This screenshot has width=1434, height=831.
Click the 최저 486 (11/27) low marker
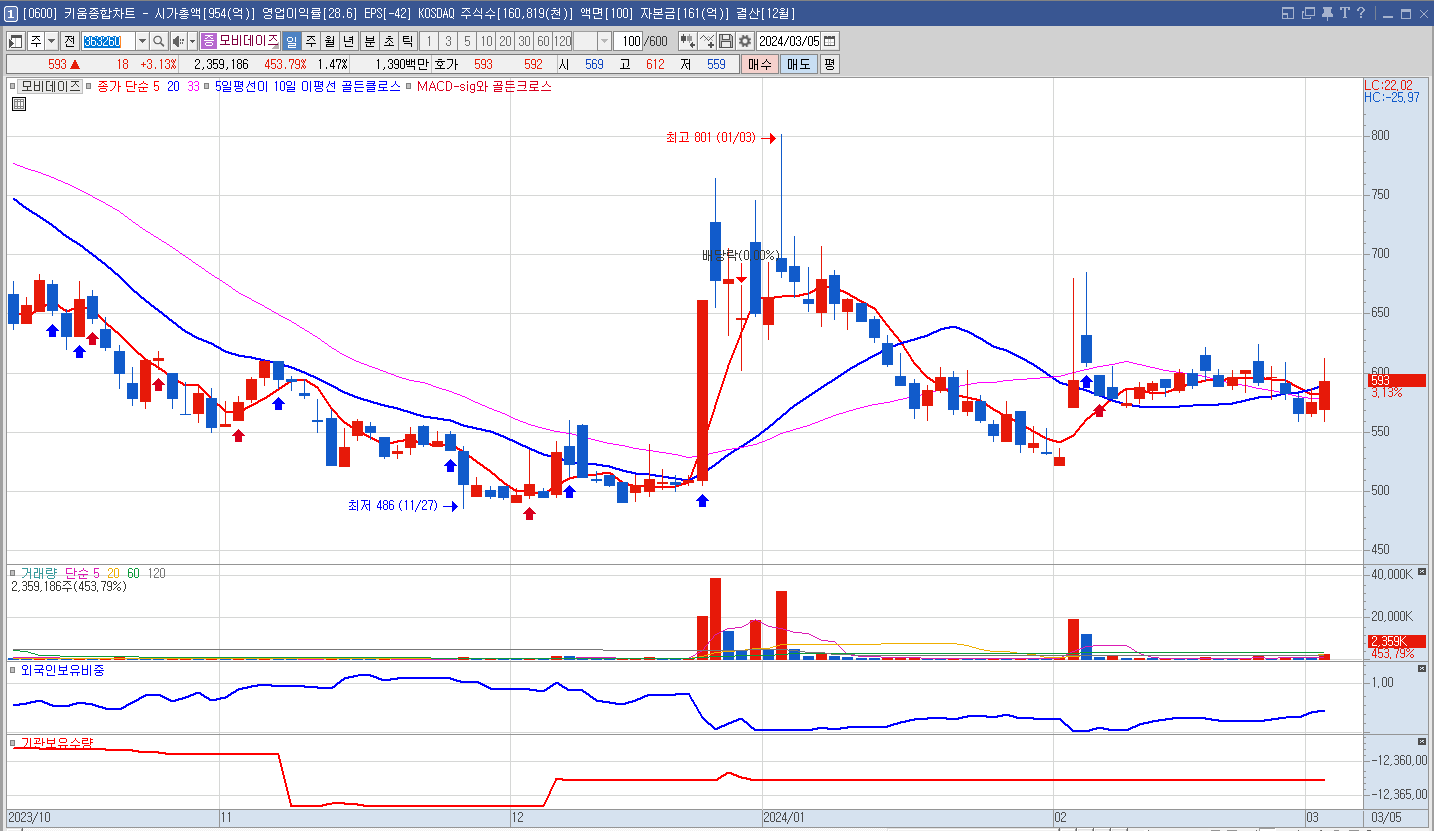pos(403,505)
